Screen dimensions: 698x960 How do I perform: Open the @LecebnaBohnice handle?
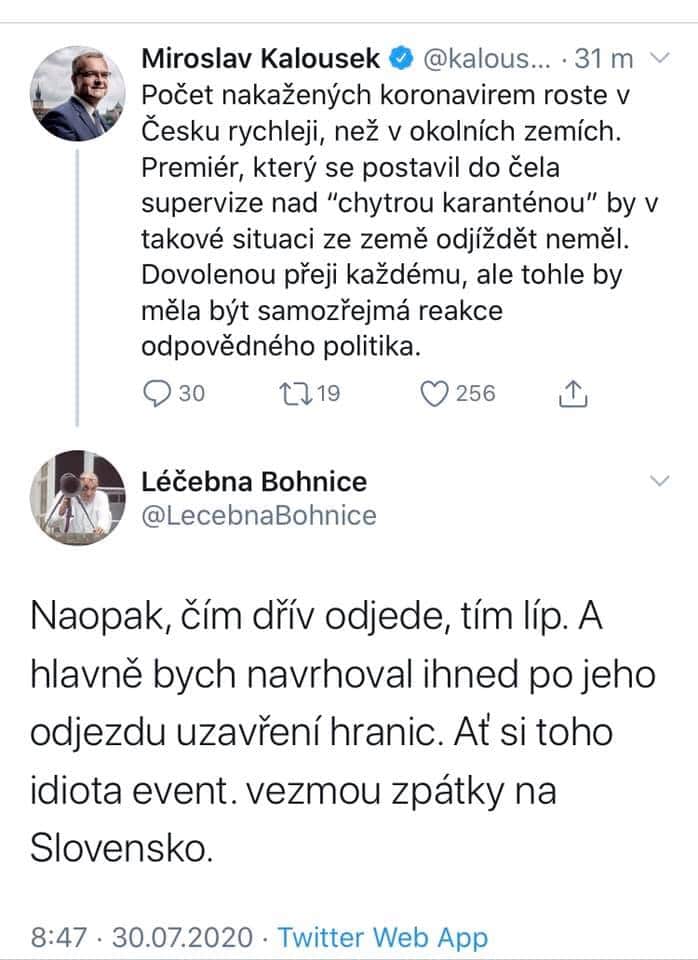[x=259, y=515]
